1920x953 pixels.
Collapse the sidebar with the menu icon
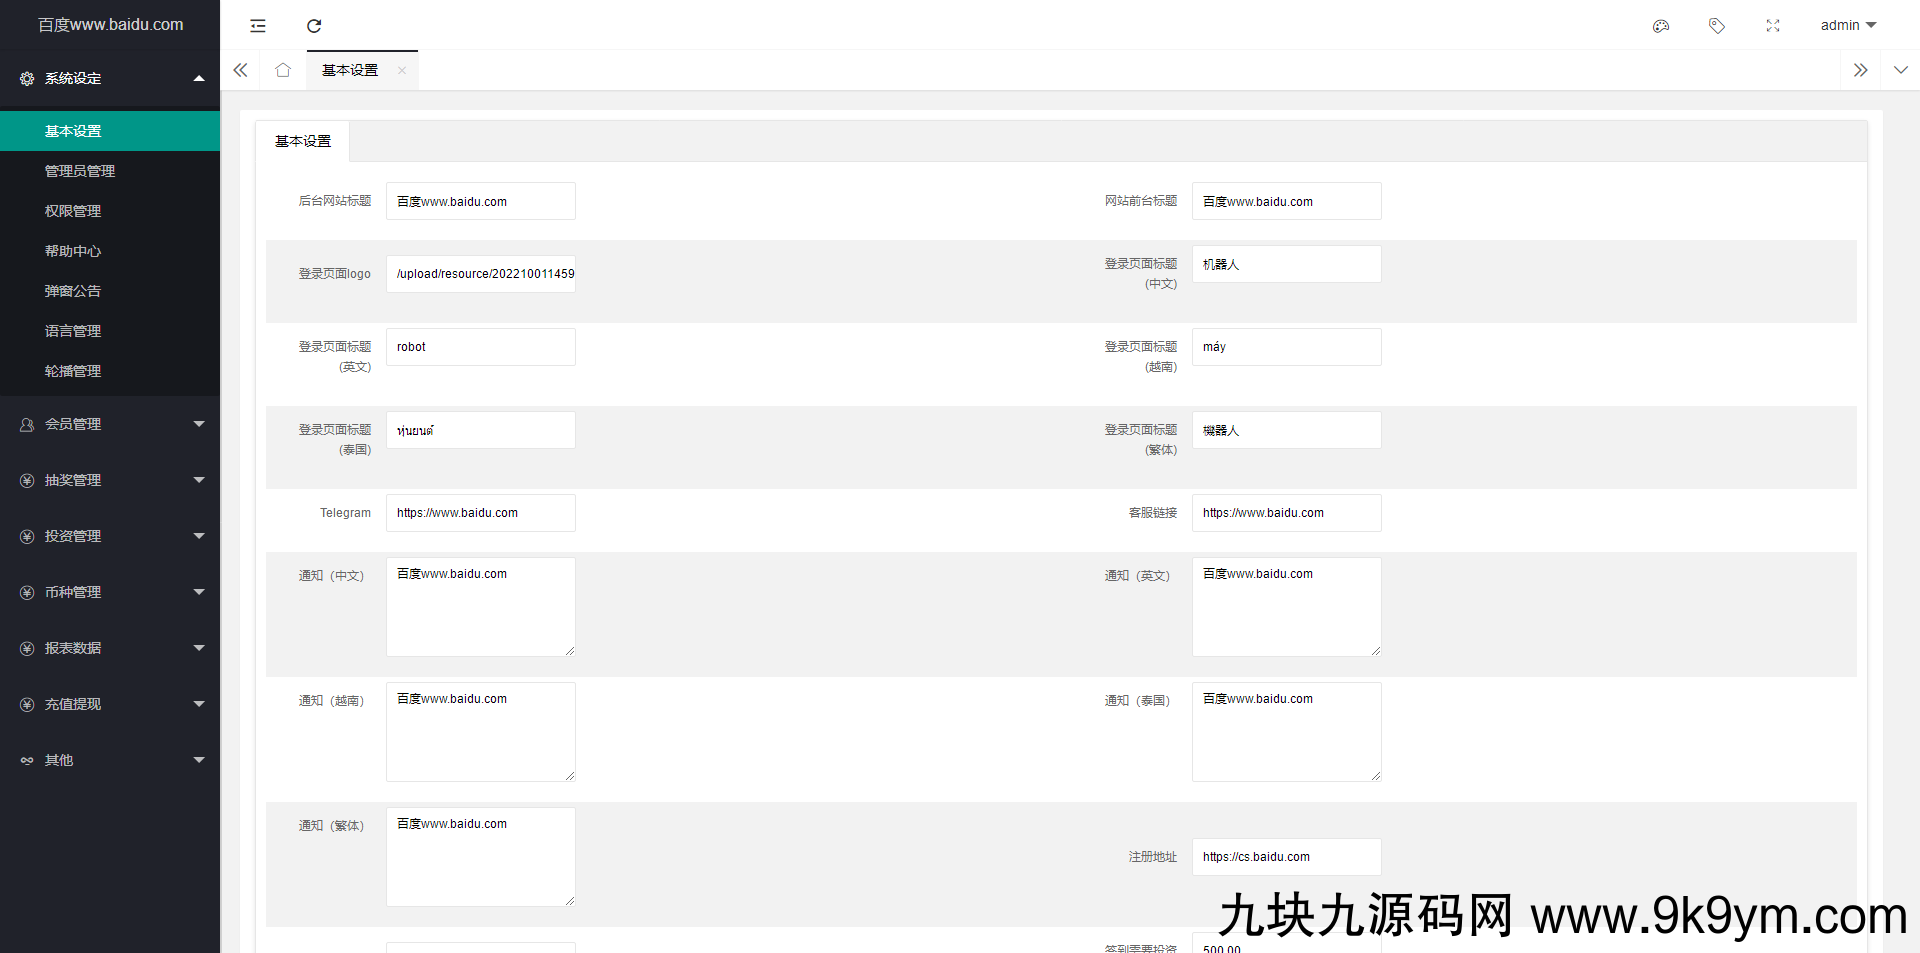tap(258, 25)
